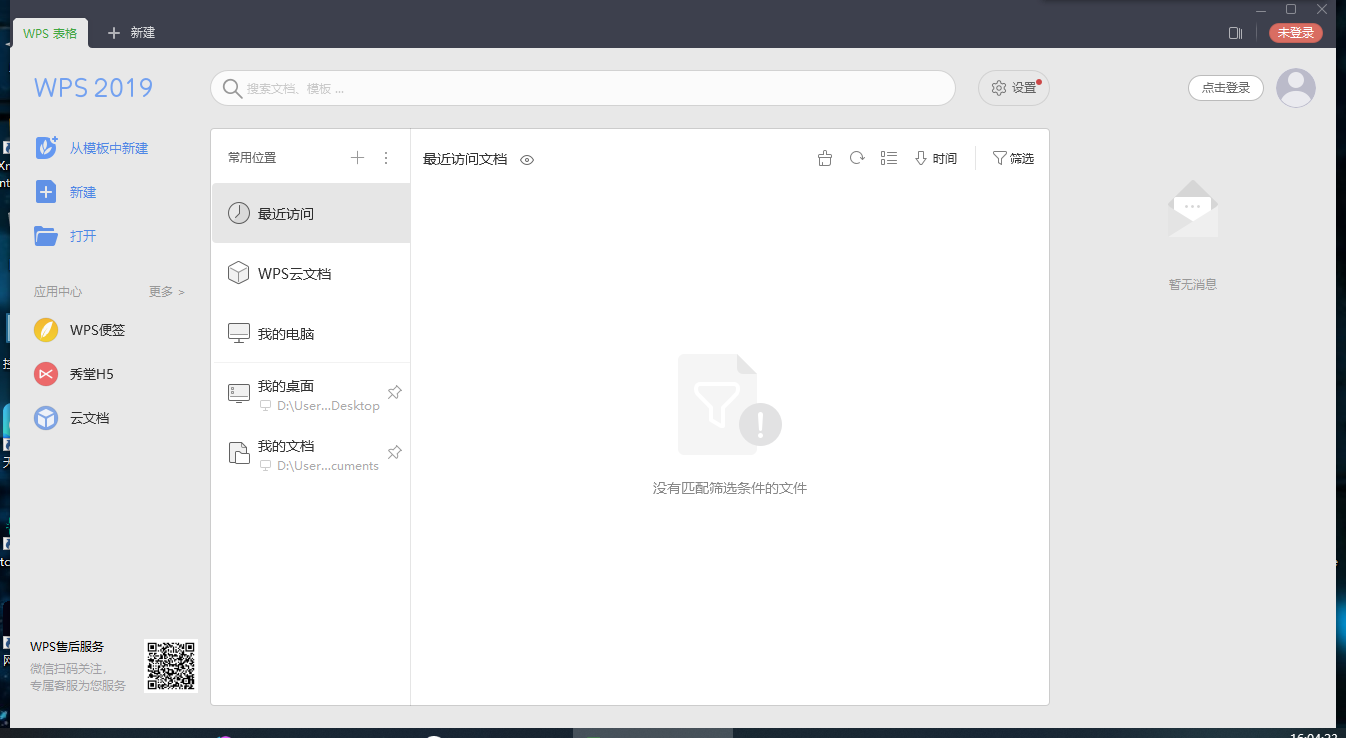The width and height of the screenshot is (1346, 738).
Task: Click the 点击登录 button
Action: tap(1226, 88)
